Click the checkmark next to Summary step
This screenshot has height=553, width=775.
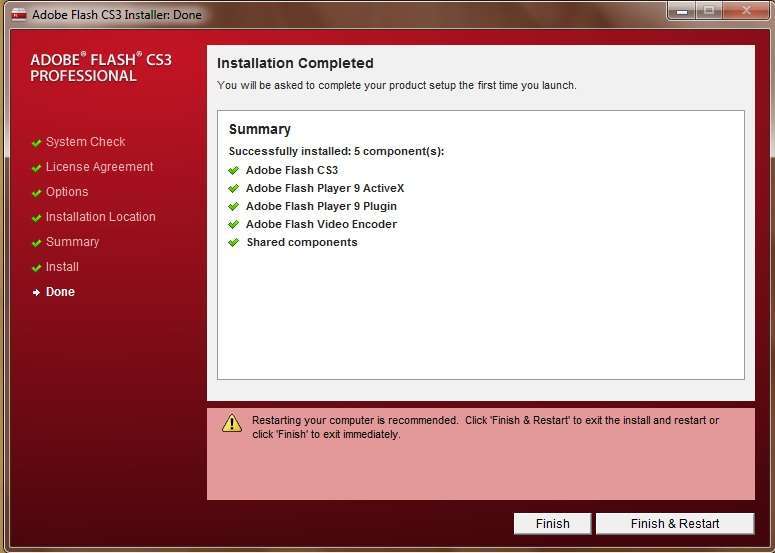tap(36, 243)
